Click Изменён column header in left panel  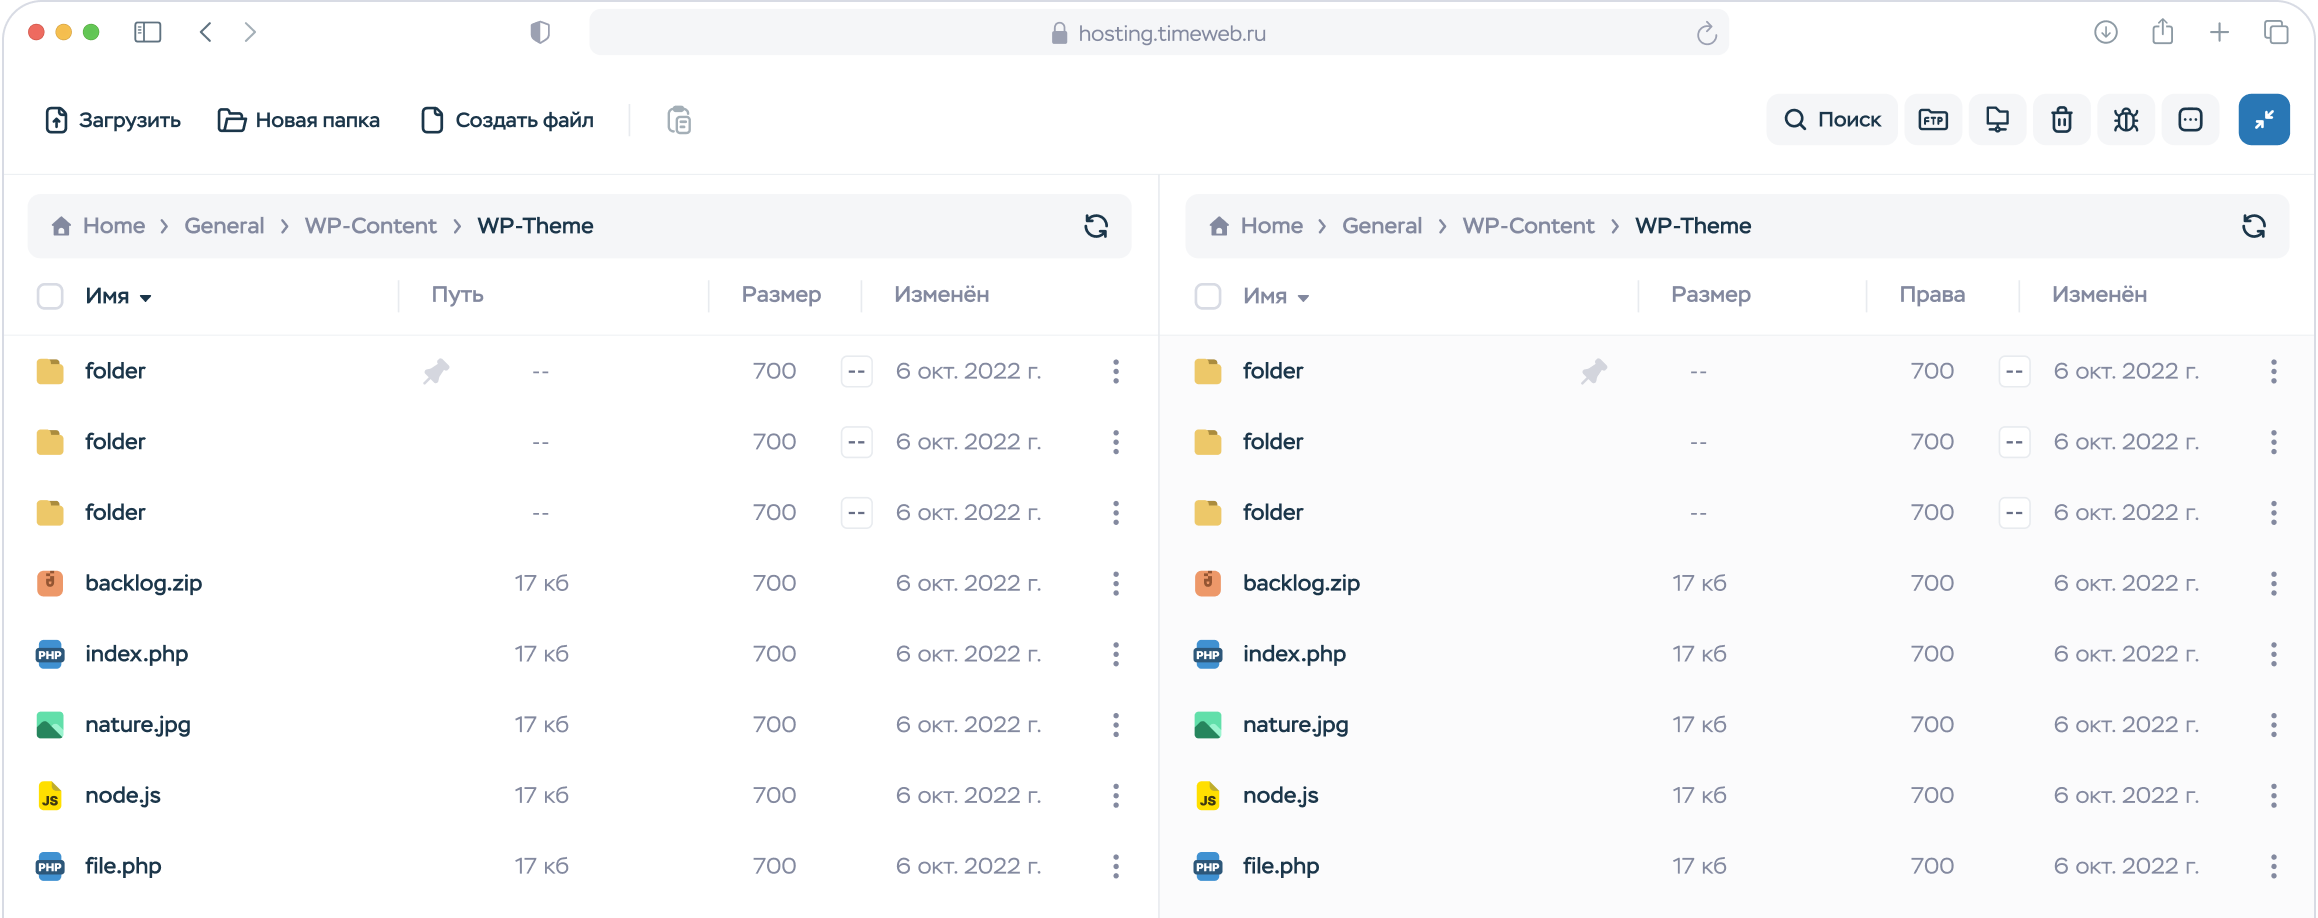point(941,294)
